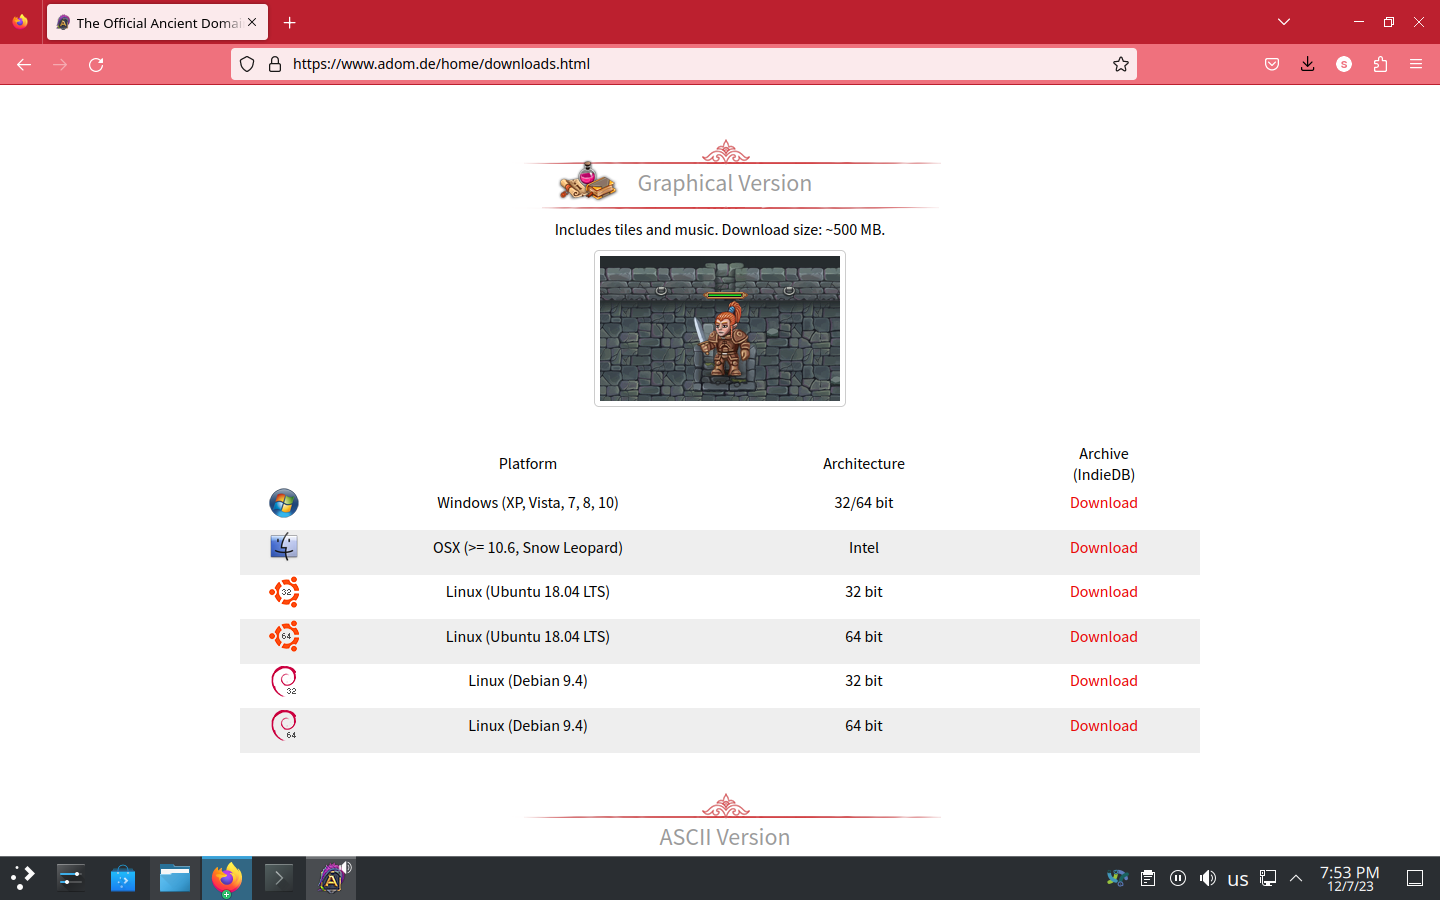Go back to the previous page

pyautogui.click(x=24, y=64)
